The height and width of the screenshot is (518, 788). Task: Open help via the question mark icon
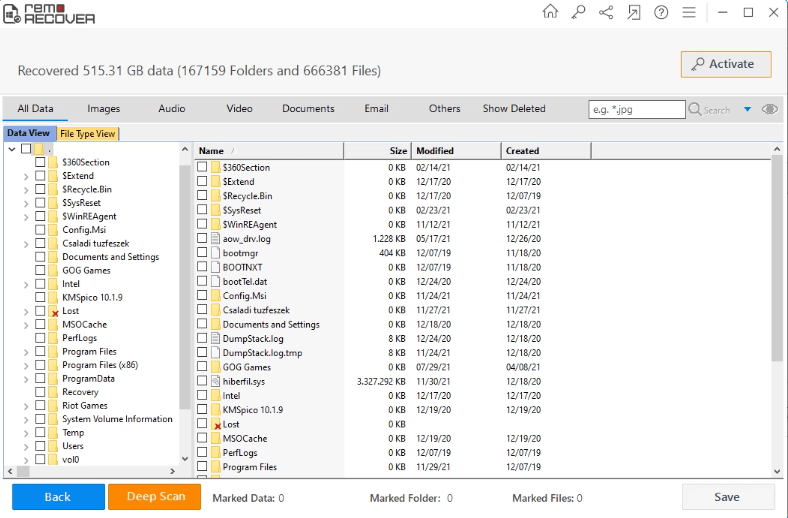point(661,13)
